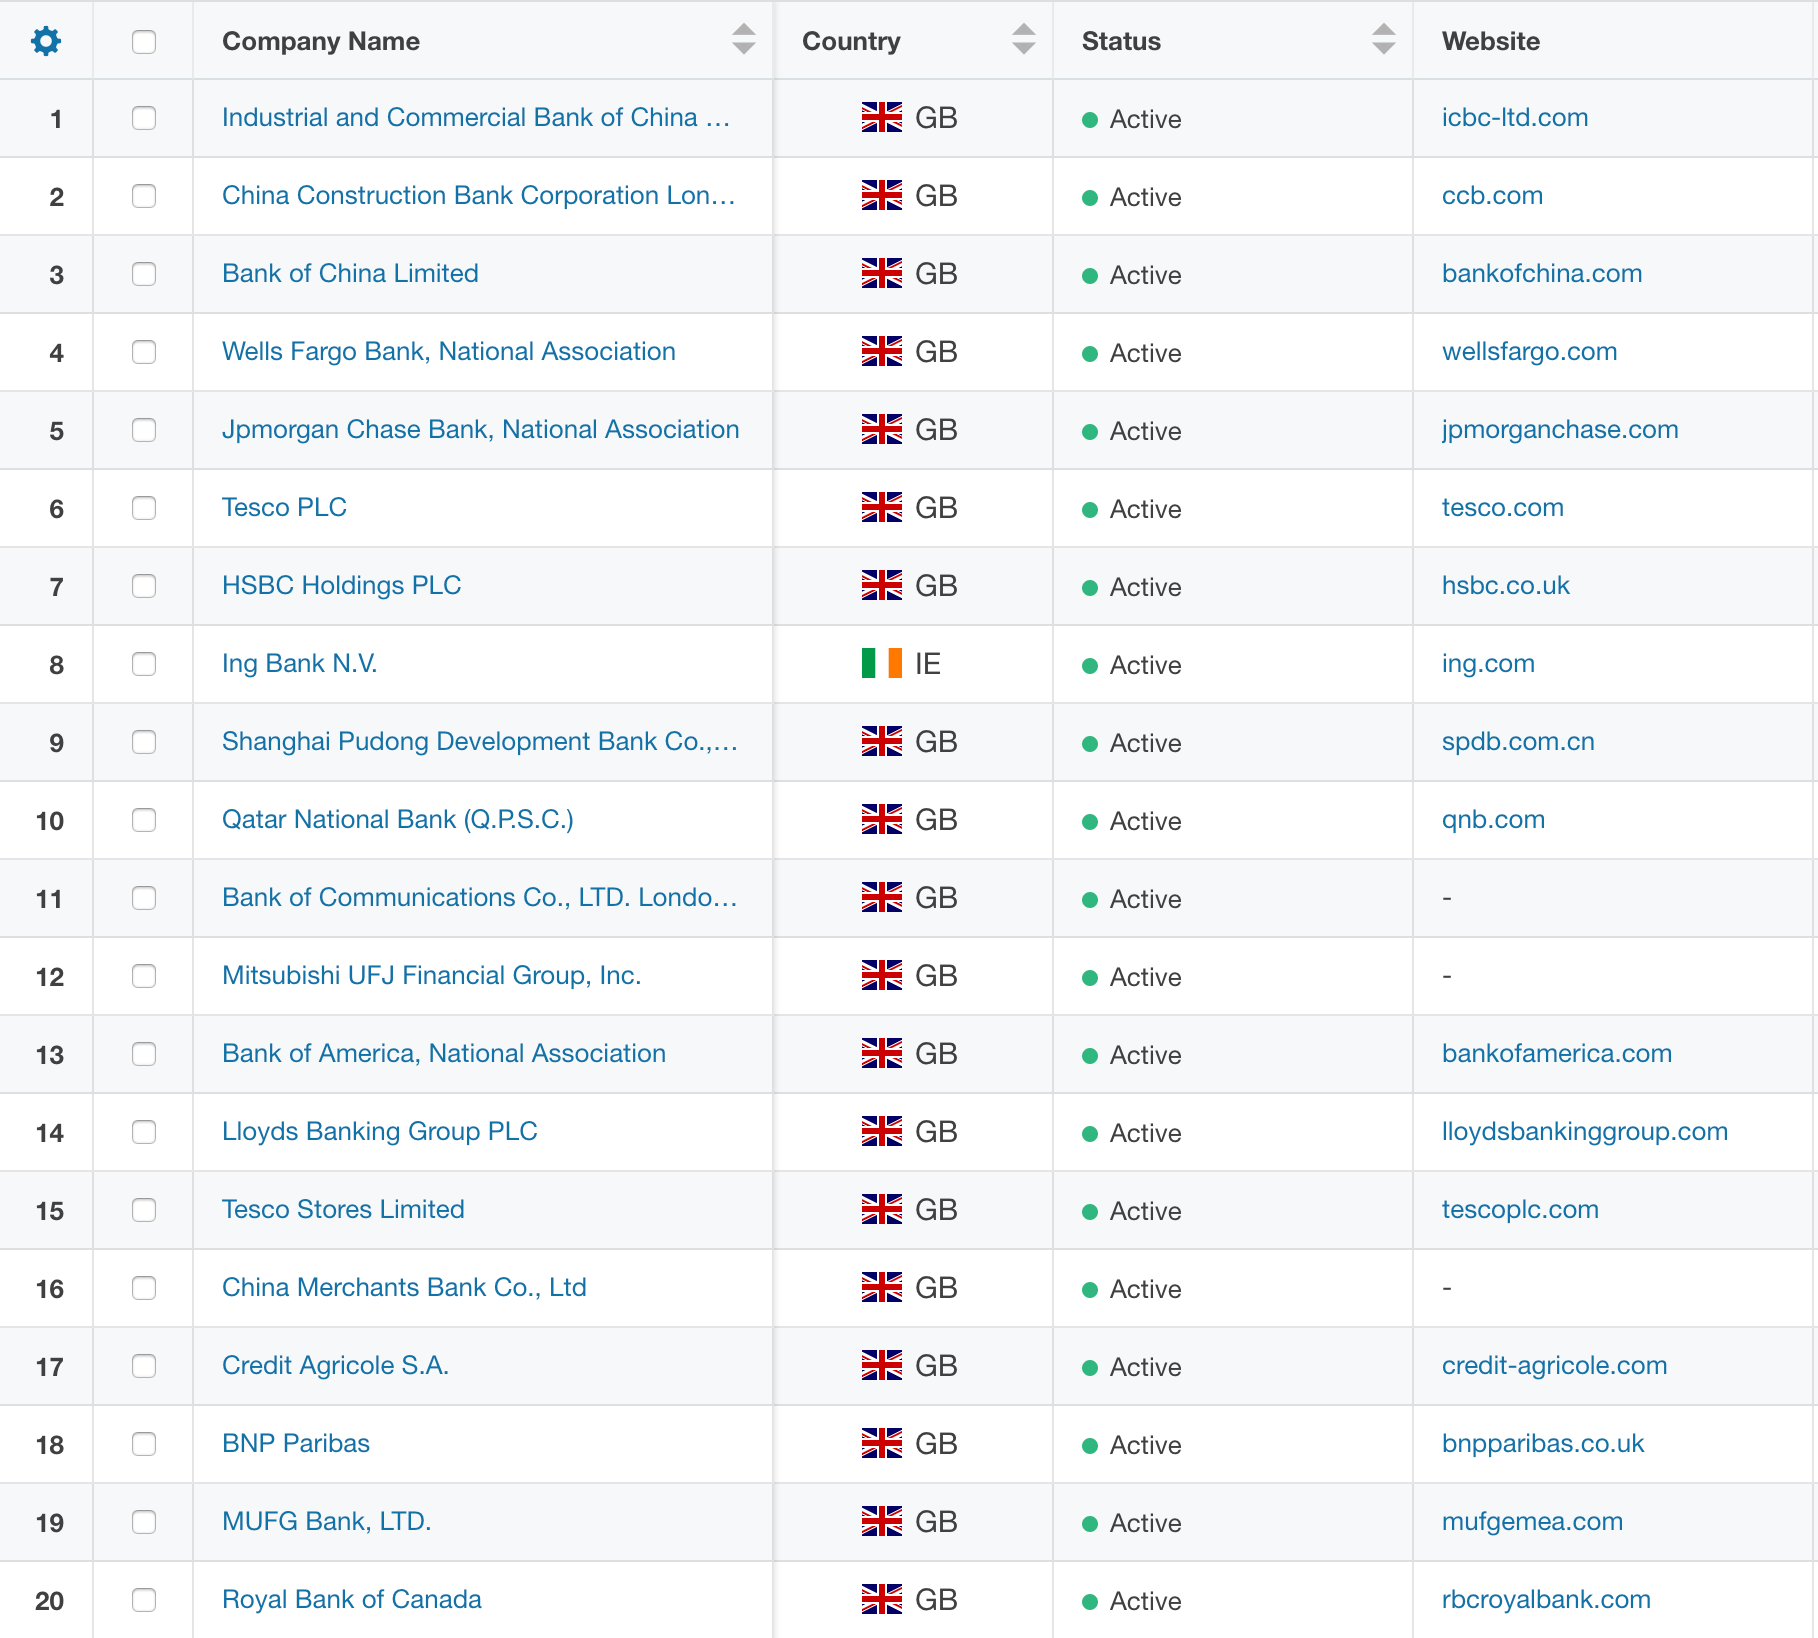
Task: Select checkbox for Shanghai Pudong Development Bank row
Action: click(144, 742)
